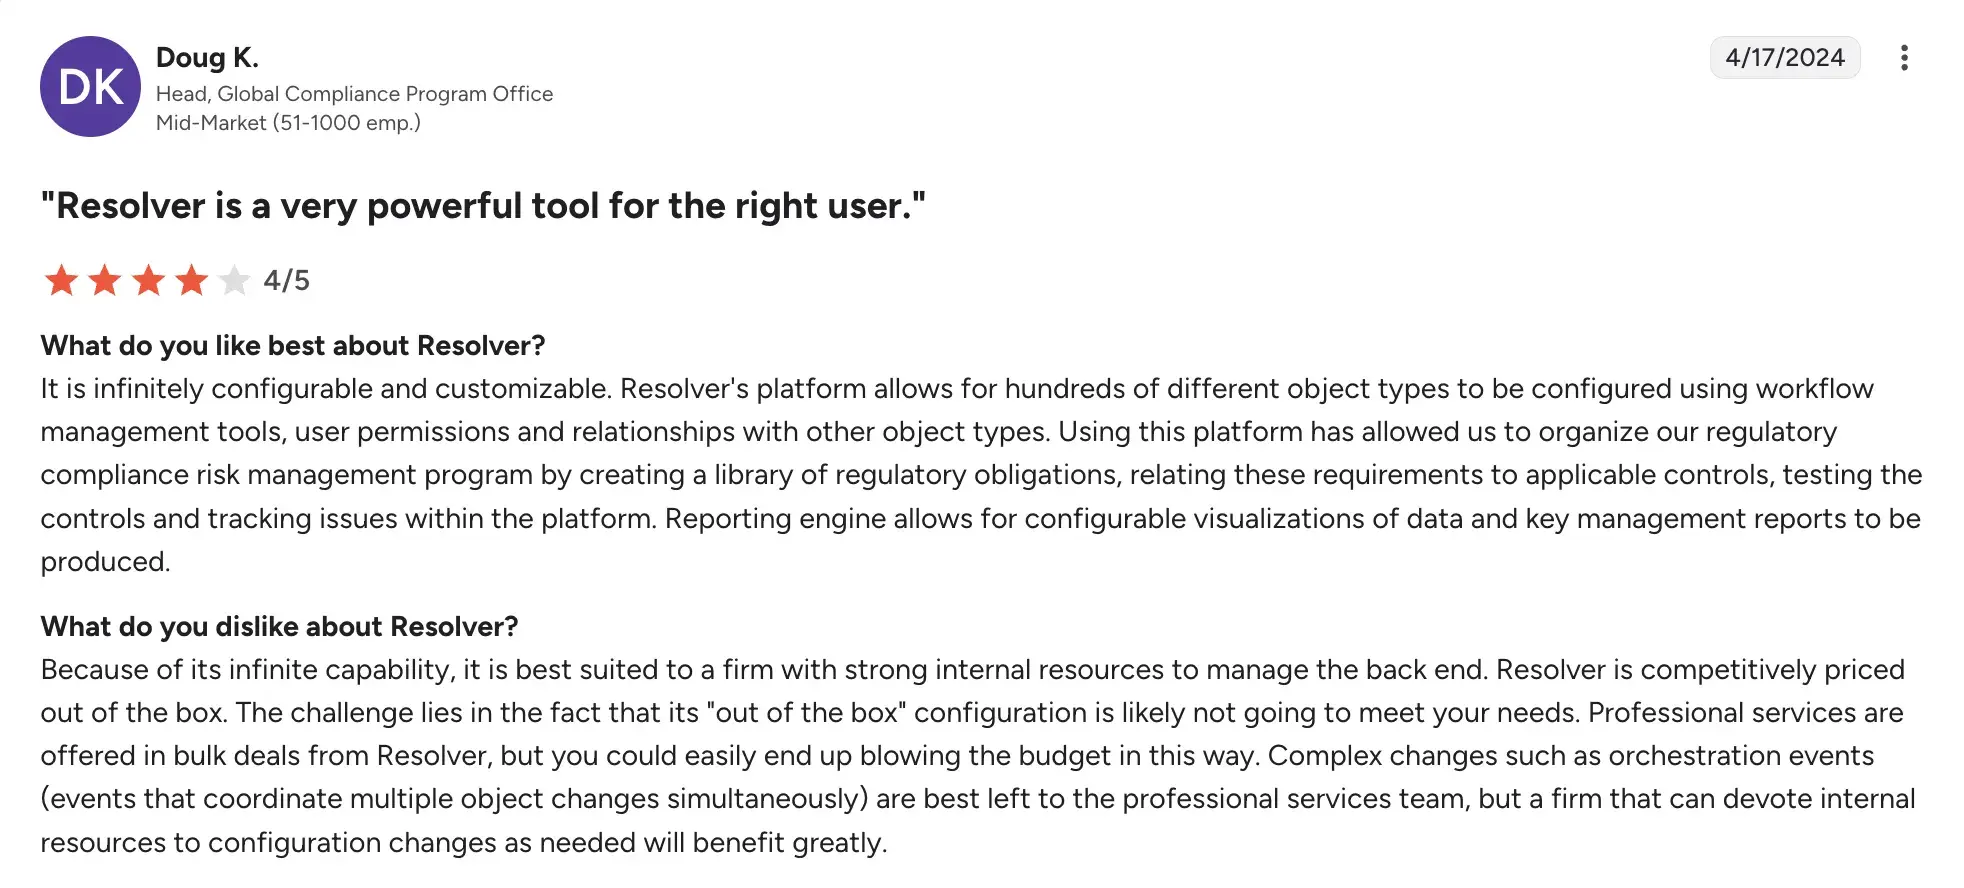Open the reviewer profile for Doug K.
1964x888 pixels.
point(207,57)
